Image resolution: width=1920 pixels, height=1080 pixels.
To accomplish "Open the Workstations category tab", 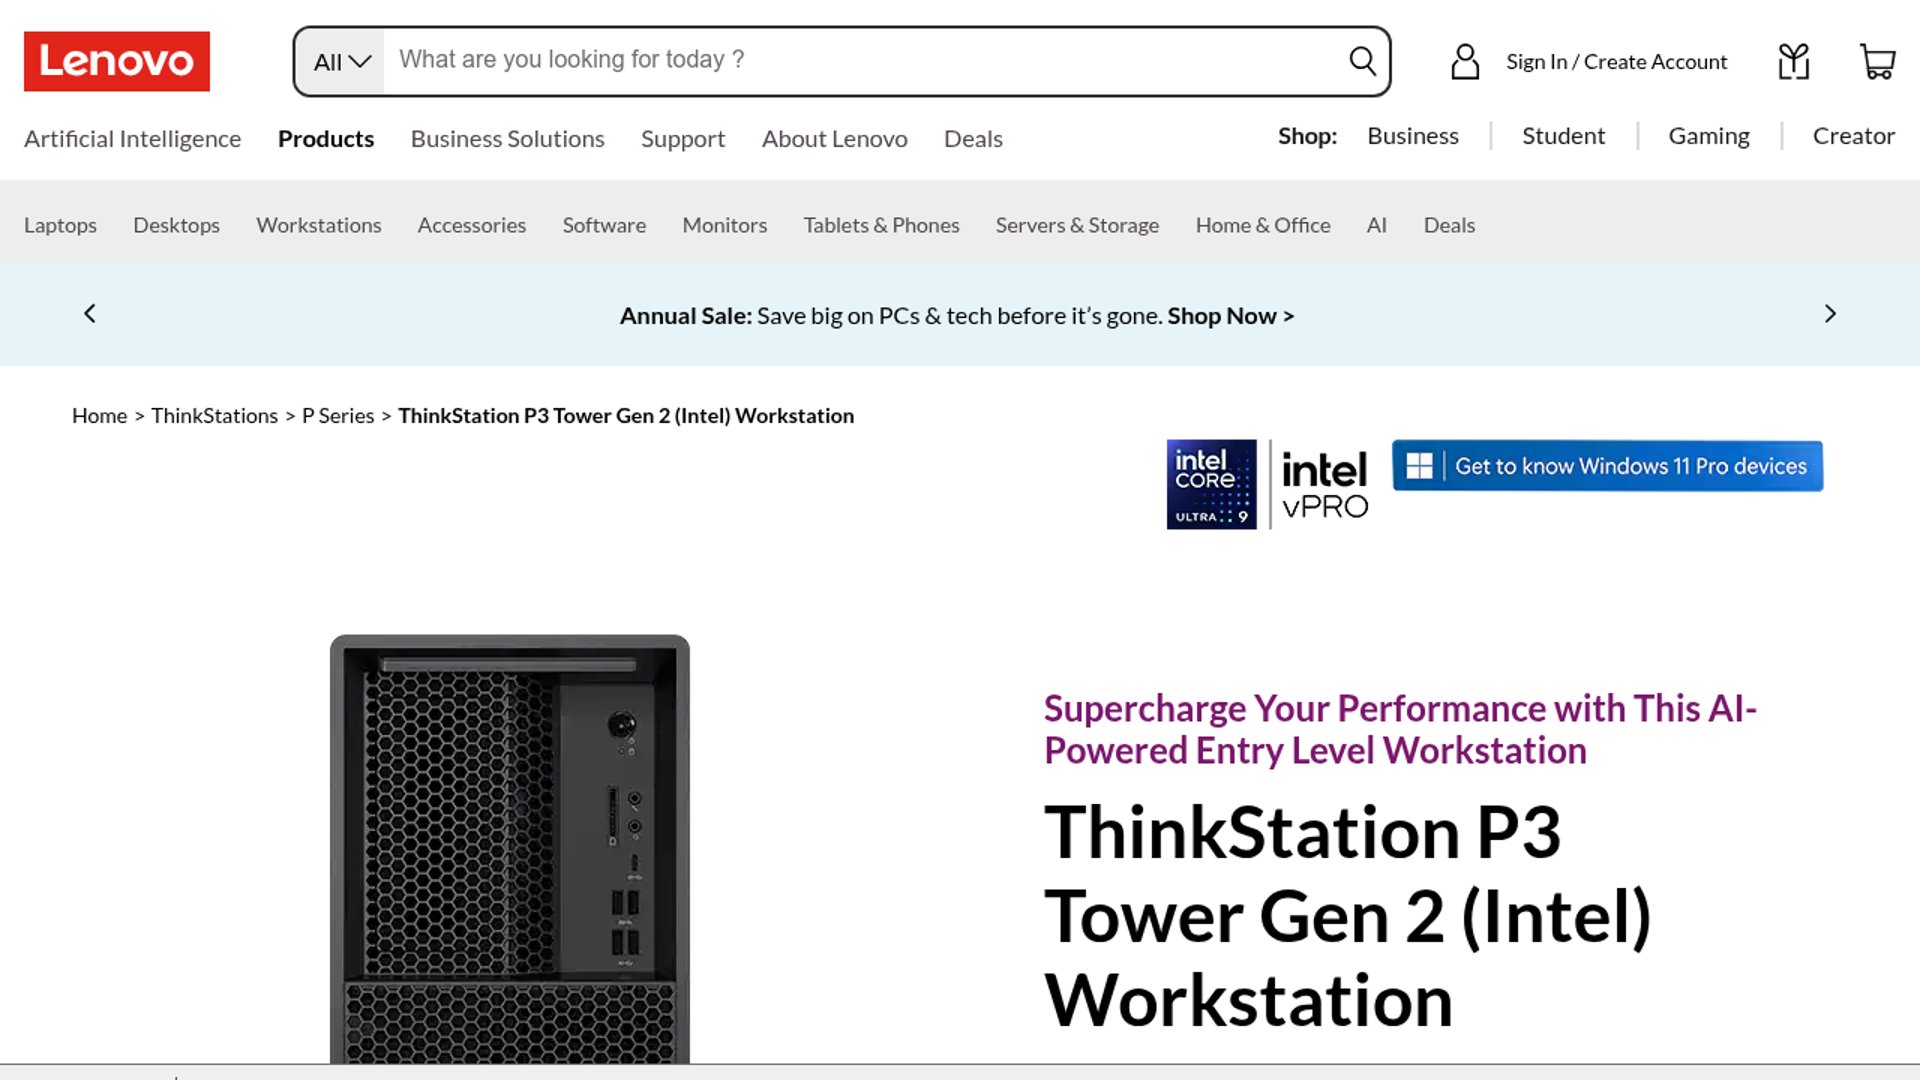I will tap(318, 225).
